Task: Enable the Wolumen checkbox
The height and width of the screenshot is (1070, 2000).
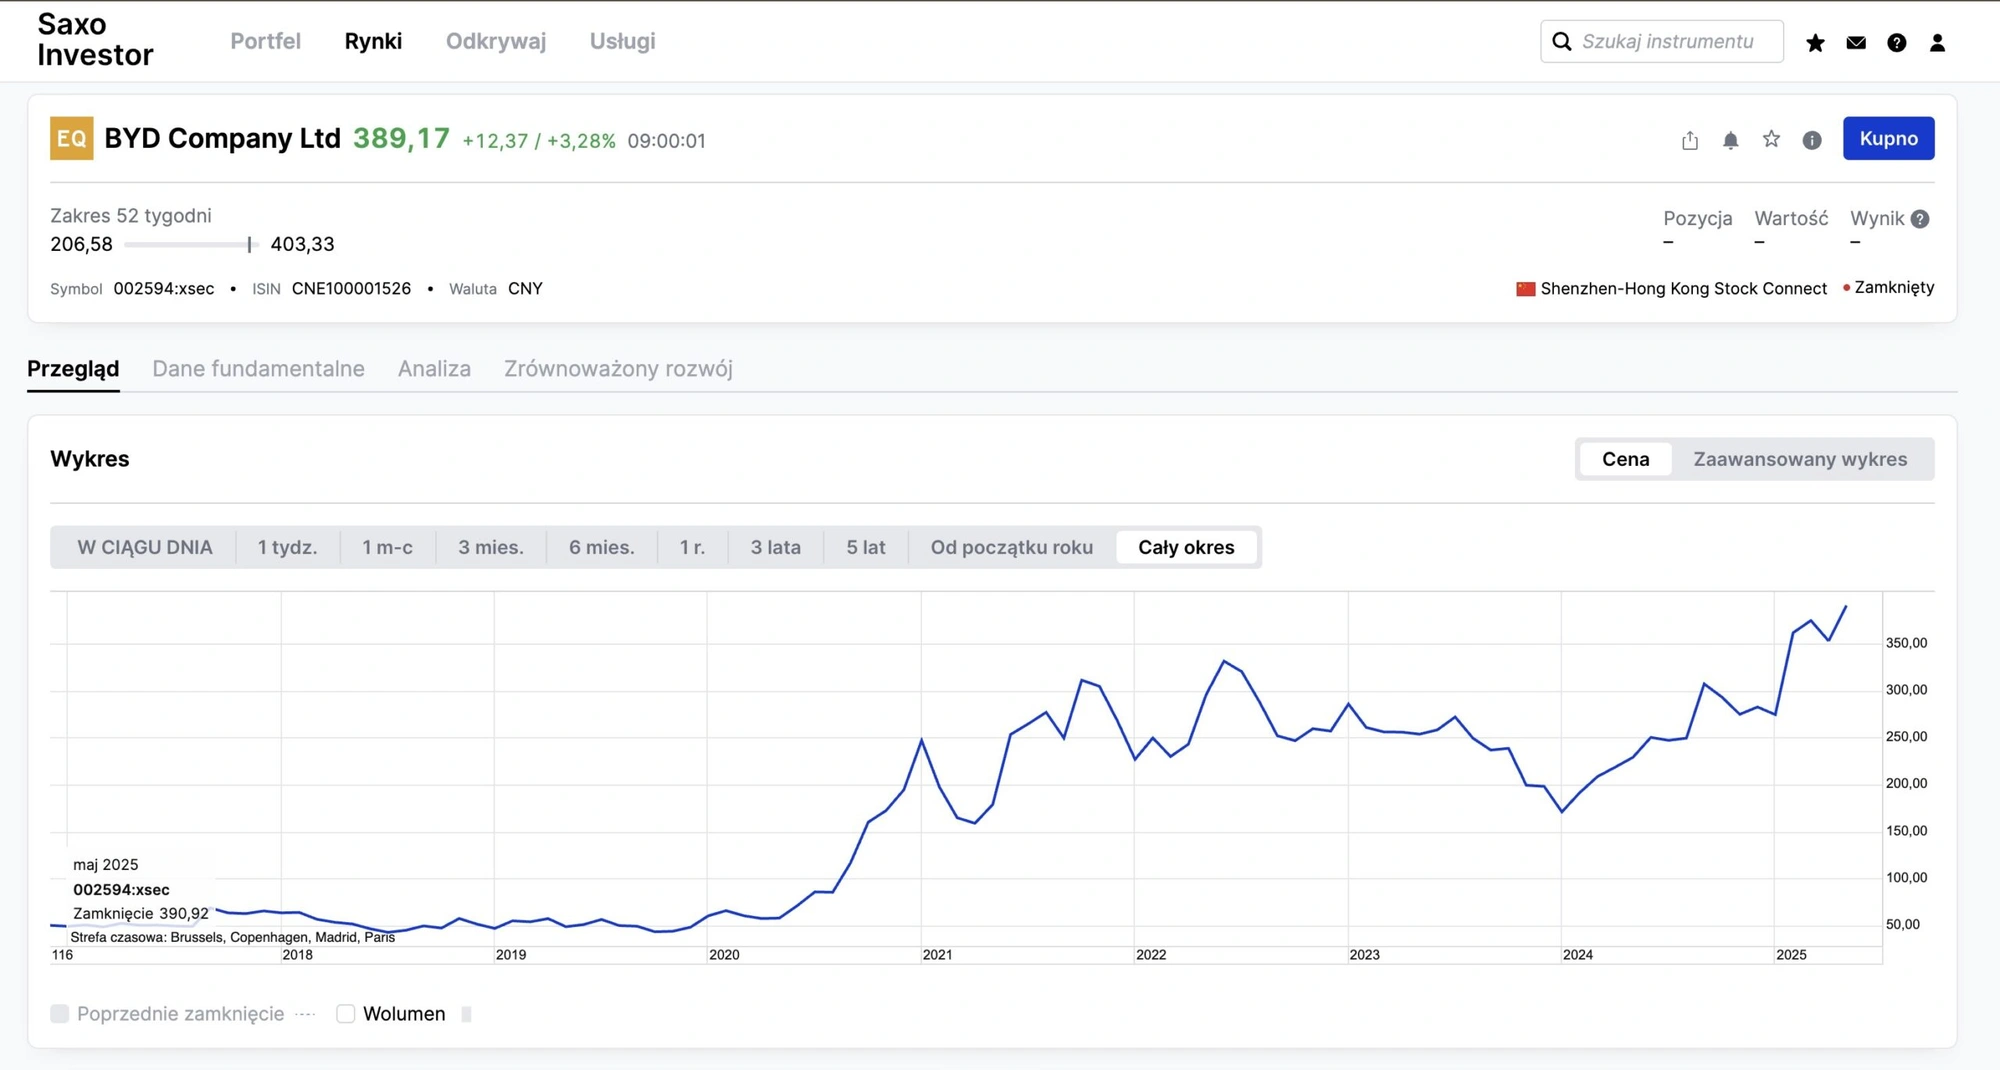Action: (346, 1014)
